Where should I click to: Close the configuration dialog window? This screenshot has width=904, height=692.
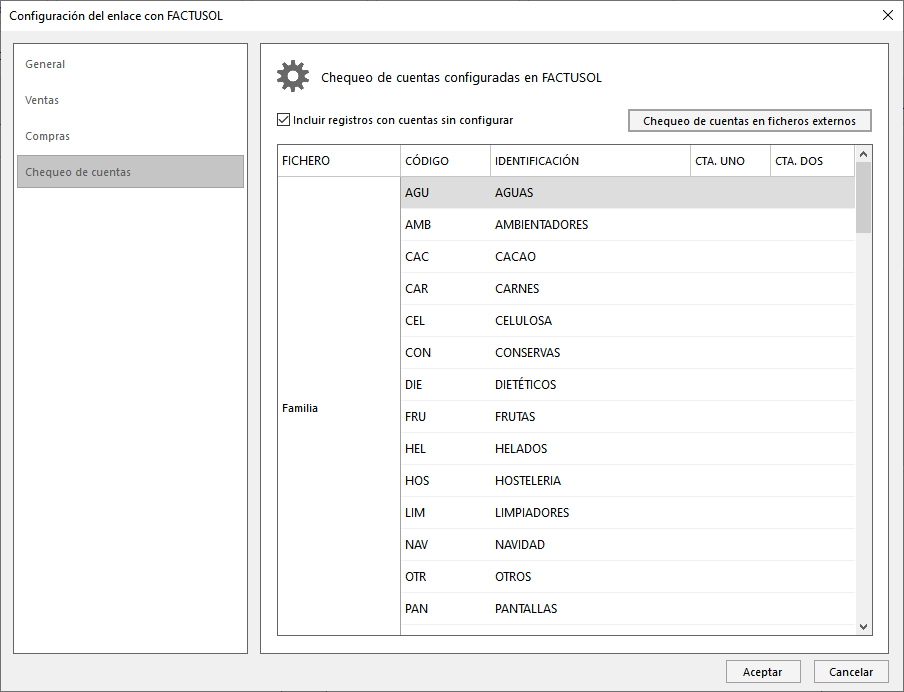coord(888,16)
